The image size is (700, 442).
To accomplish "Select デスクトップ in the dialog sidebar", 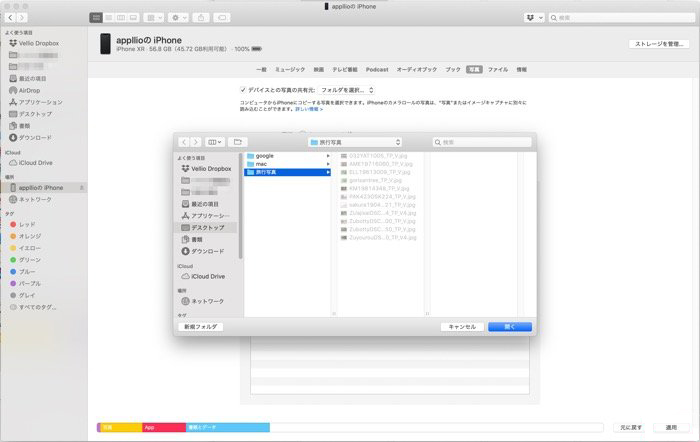I will [x=205, y=228].
